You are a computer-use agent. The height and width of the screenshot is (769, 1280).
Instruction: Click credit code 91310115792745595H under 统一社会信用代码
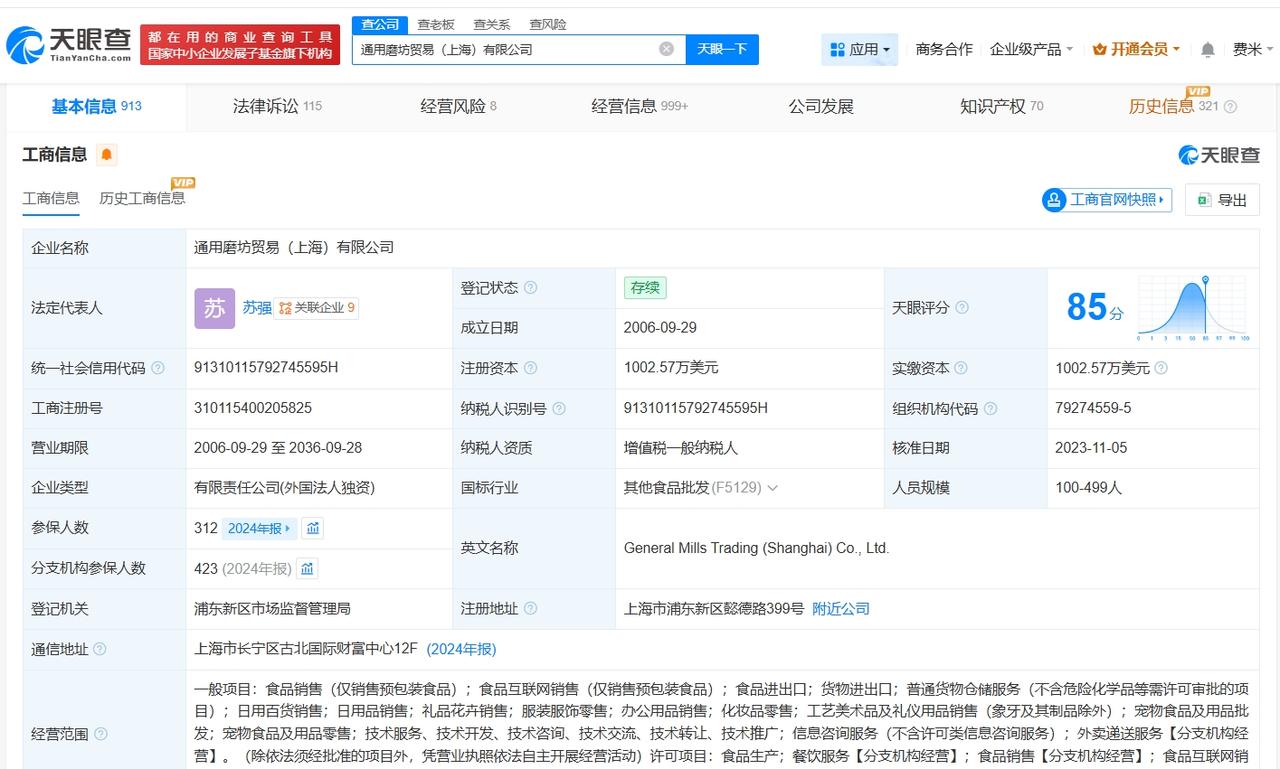(266, 368)
